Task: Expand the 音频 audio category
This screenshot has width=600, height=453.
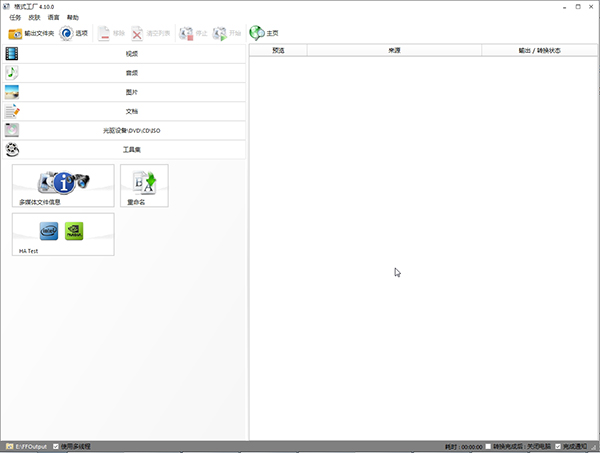Action: coord(124,73)
